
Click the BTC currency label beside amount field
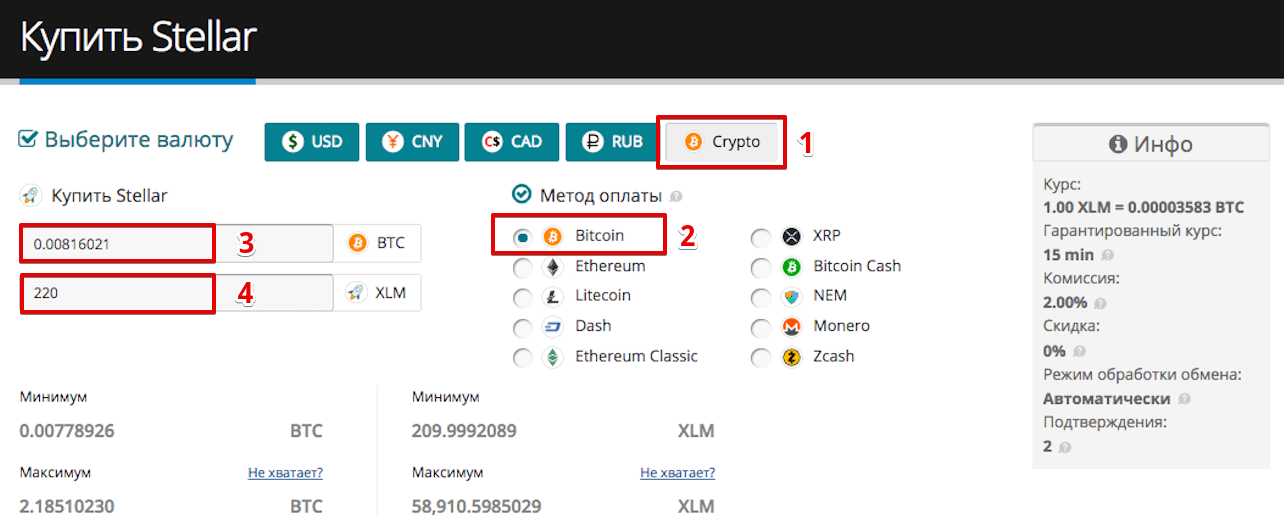click(x=377, y=243)
